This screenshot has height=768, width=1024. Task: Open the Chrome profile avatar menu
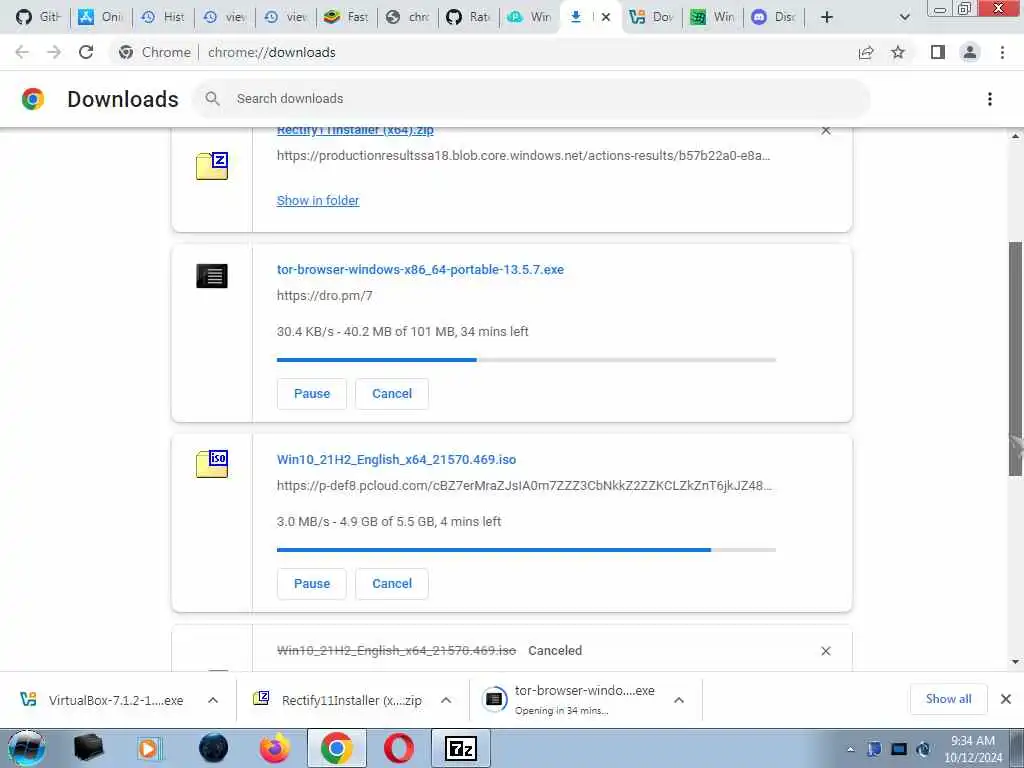pos(970,52)
